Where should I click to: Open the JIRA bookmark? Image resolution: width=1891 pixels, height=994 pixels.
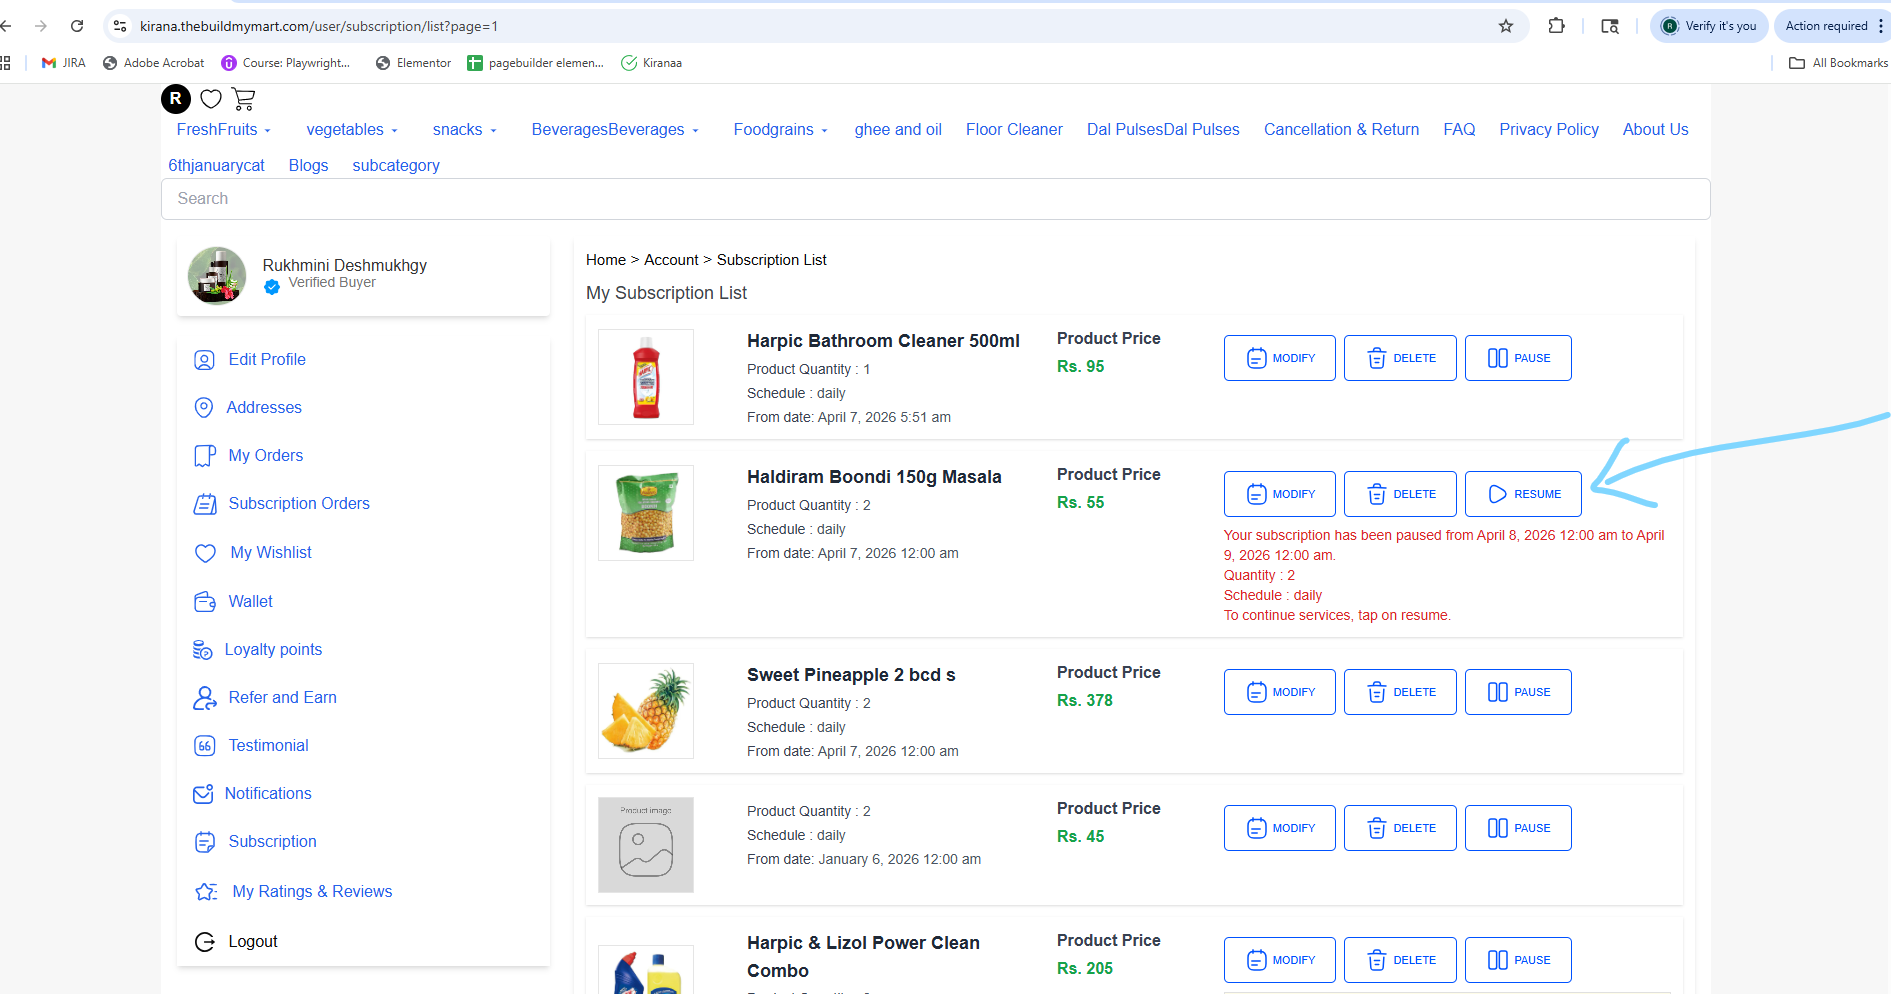(x=64, y=63)
